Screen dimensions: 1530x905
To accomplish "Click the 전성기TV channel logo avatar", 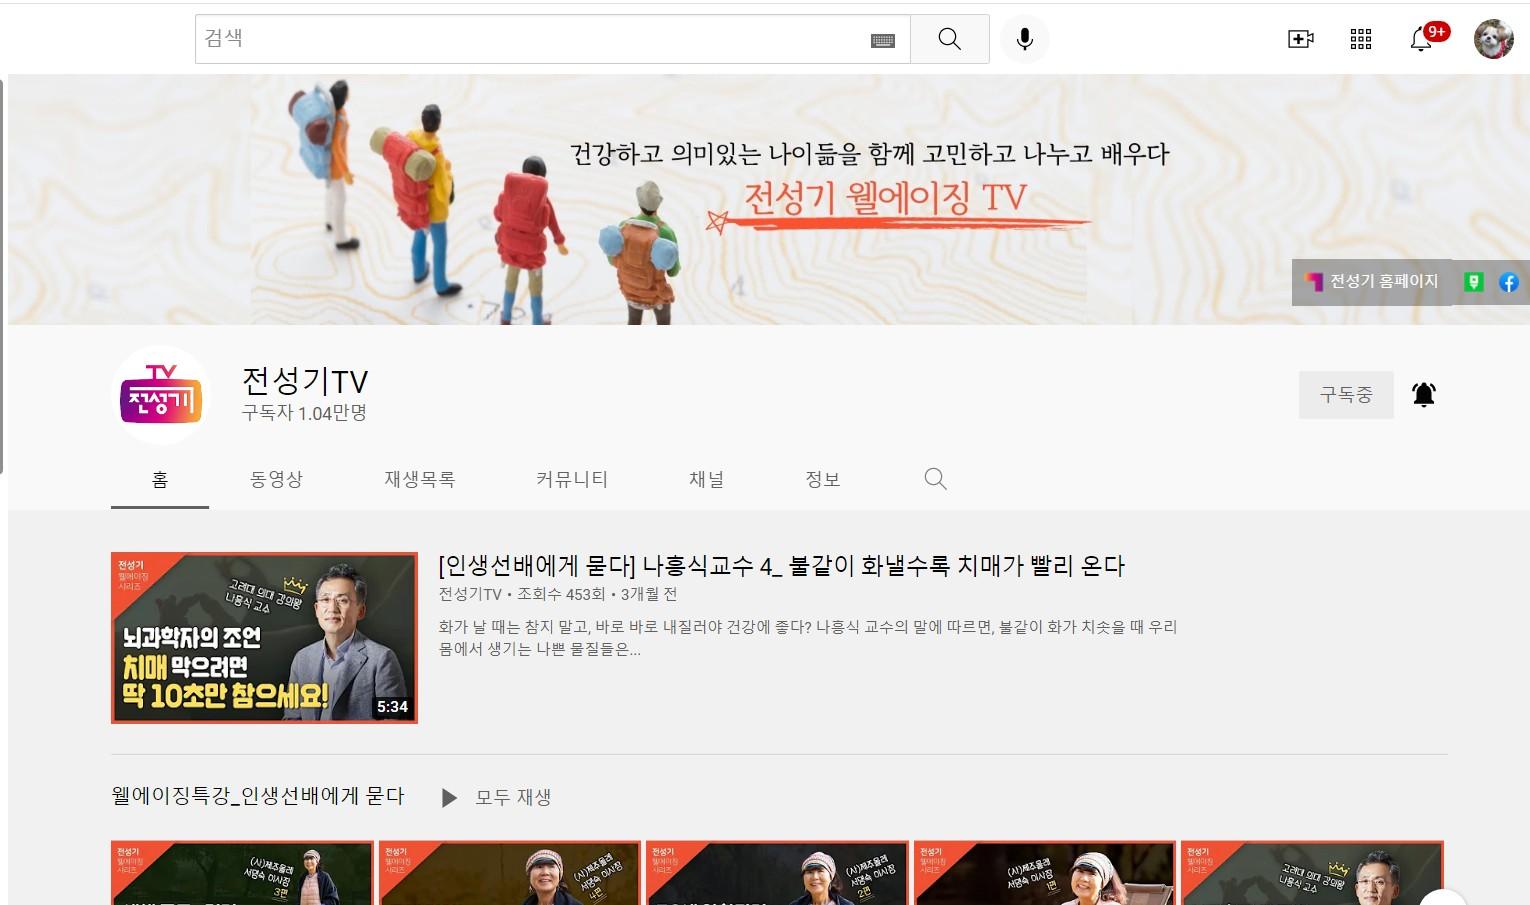I will (161, 397).
